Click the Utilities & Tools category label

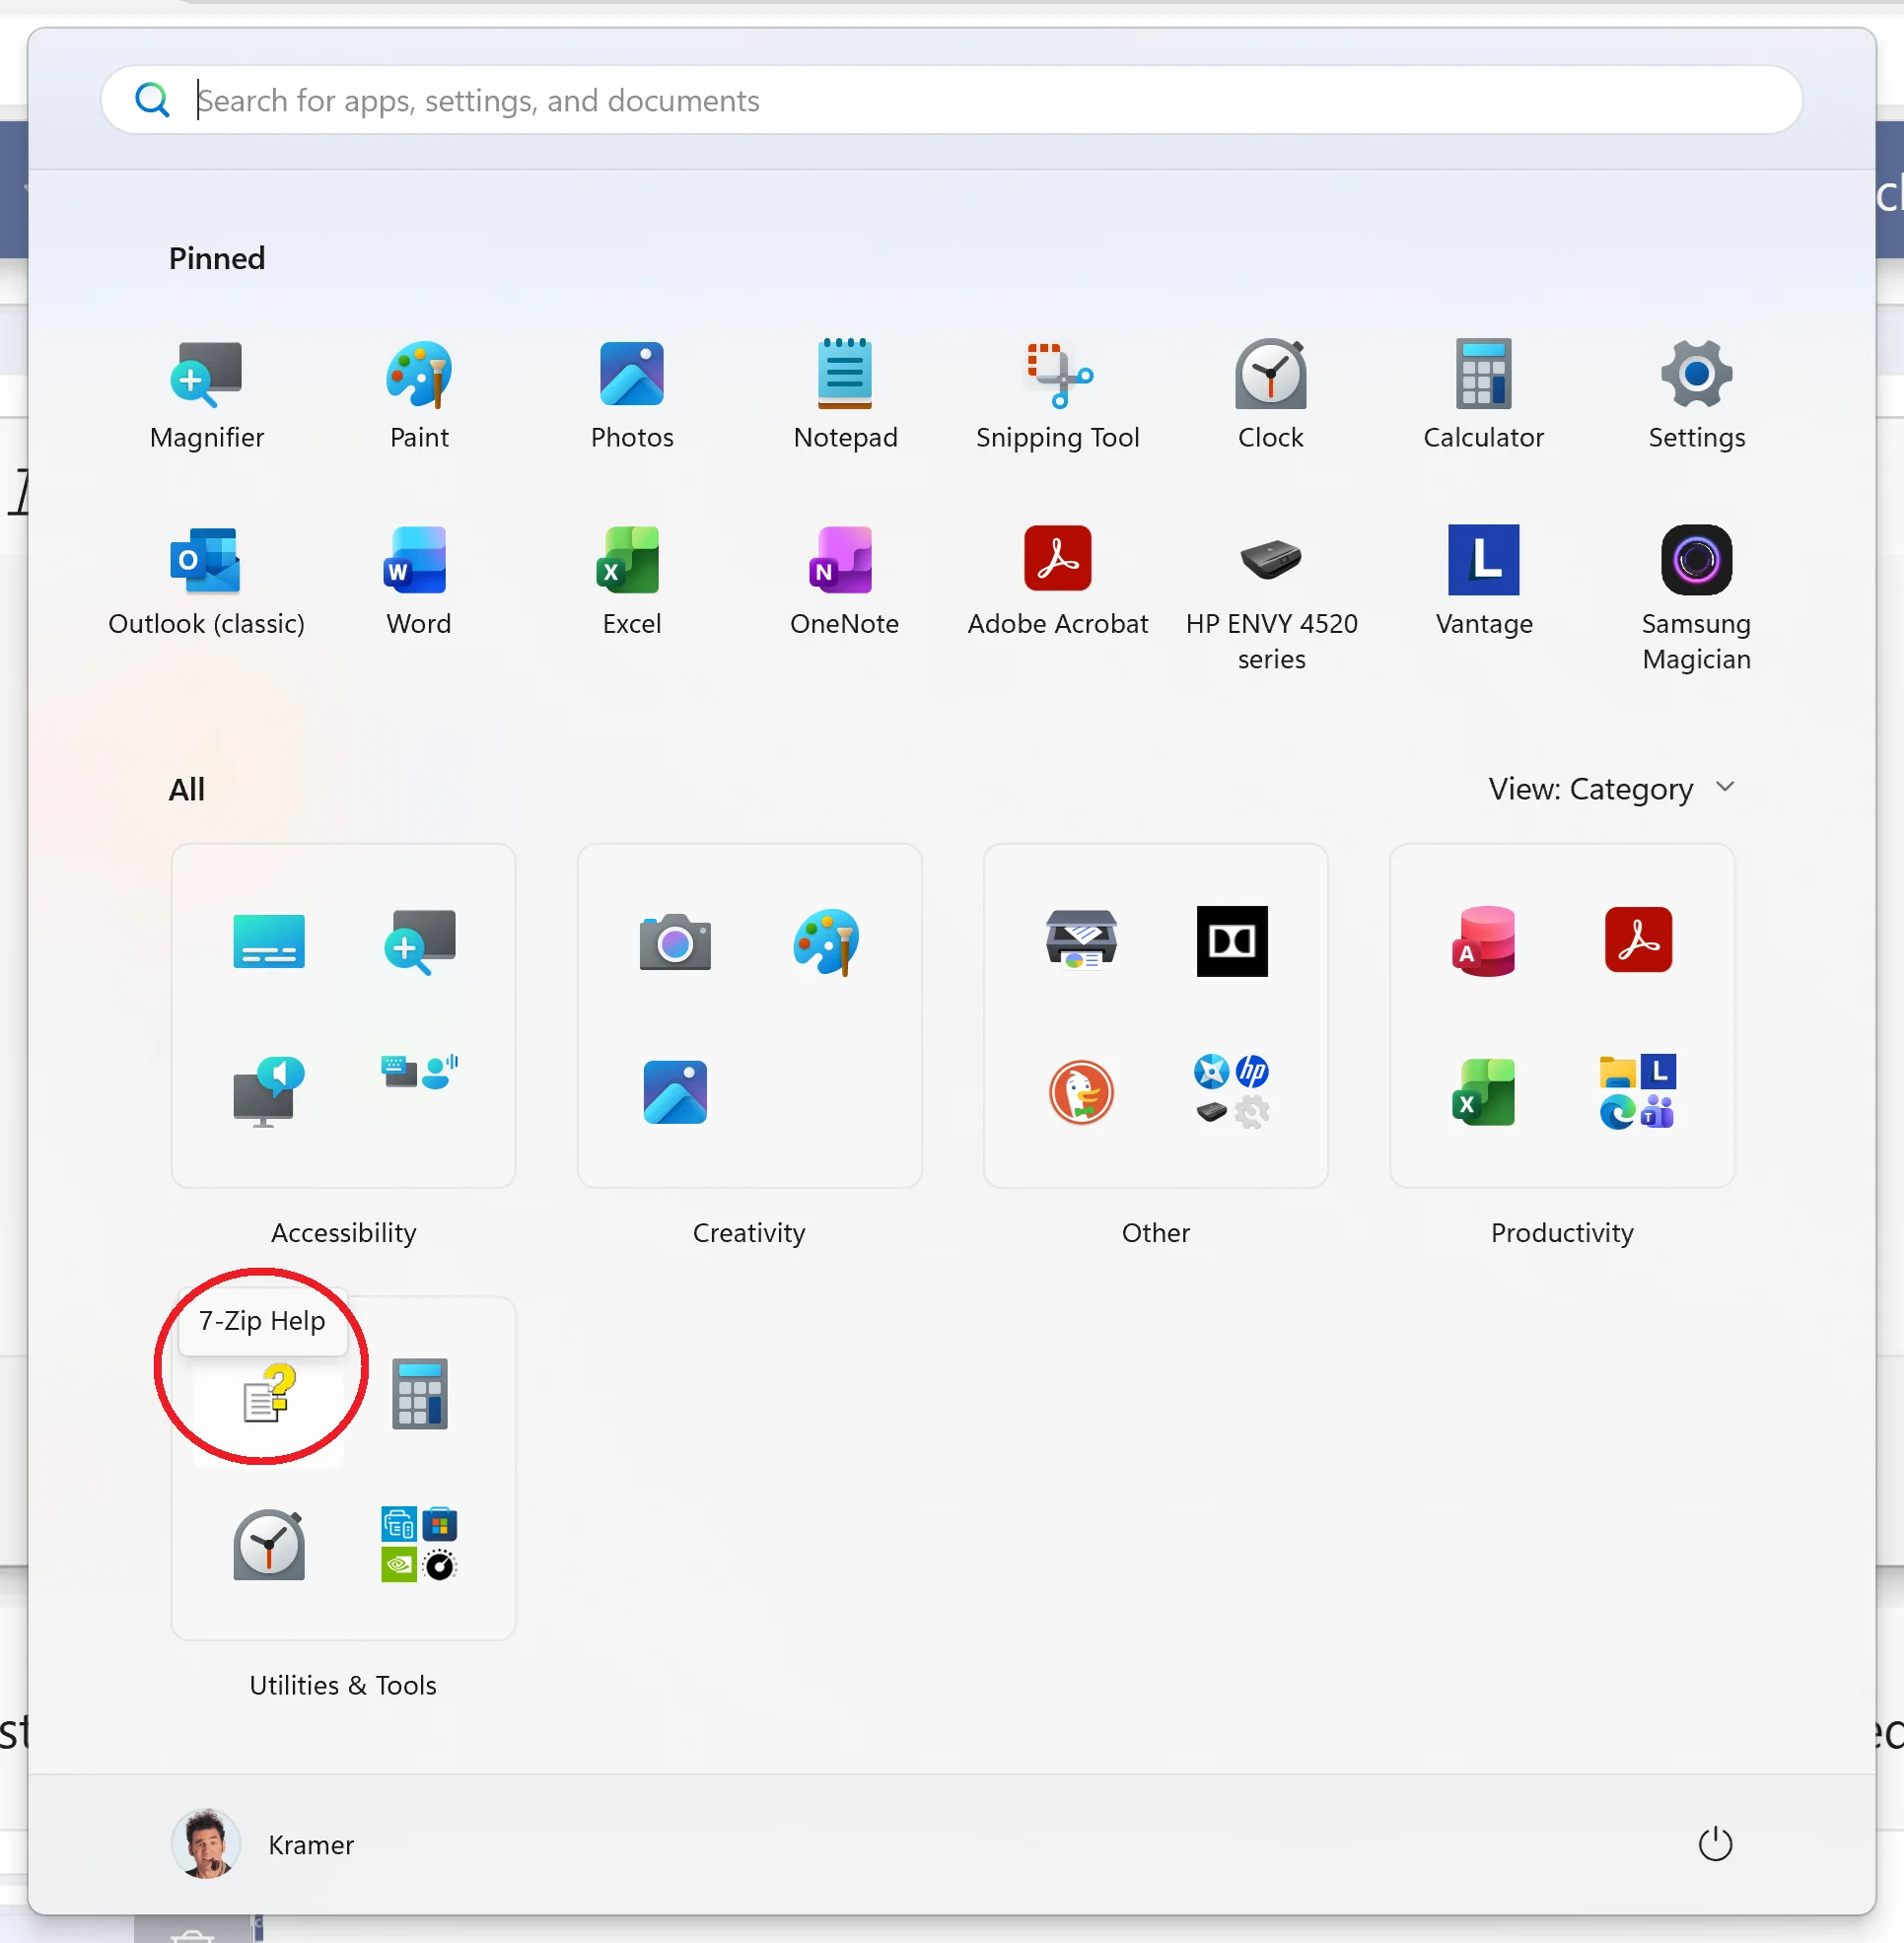(343, 1687)
